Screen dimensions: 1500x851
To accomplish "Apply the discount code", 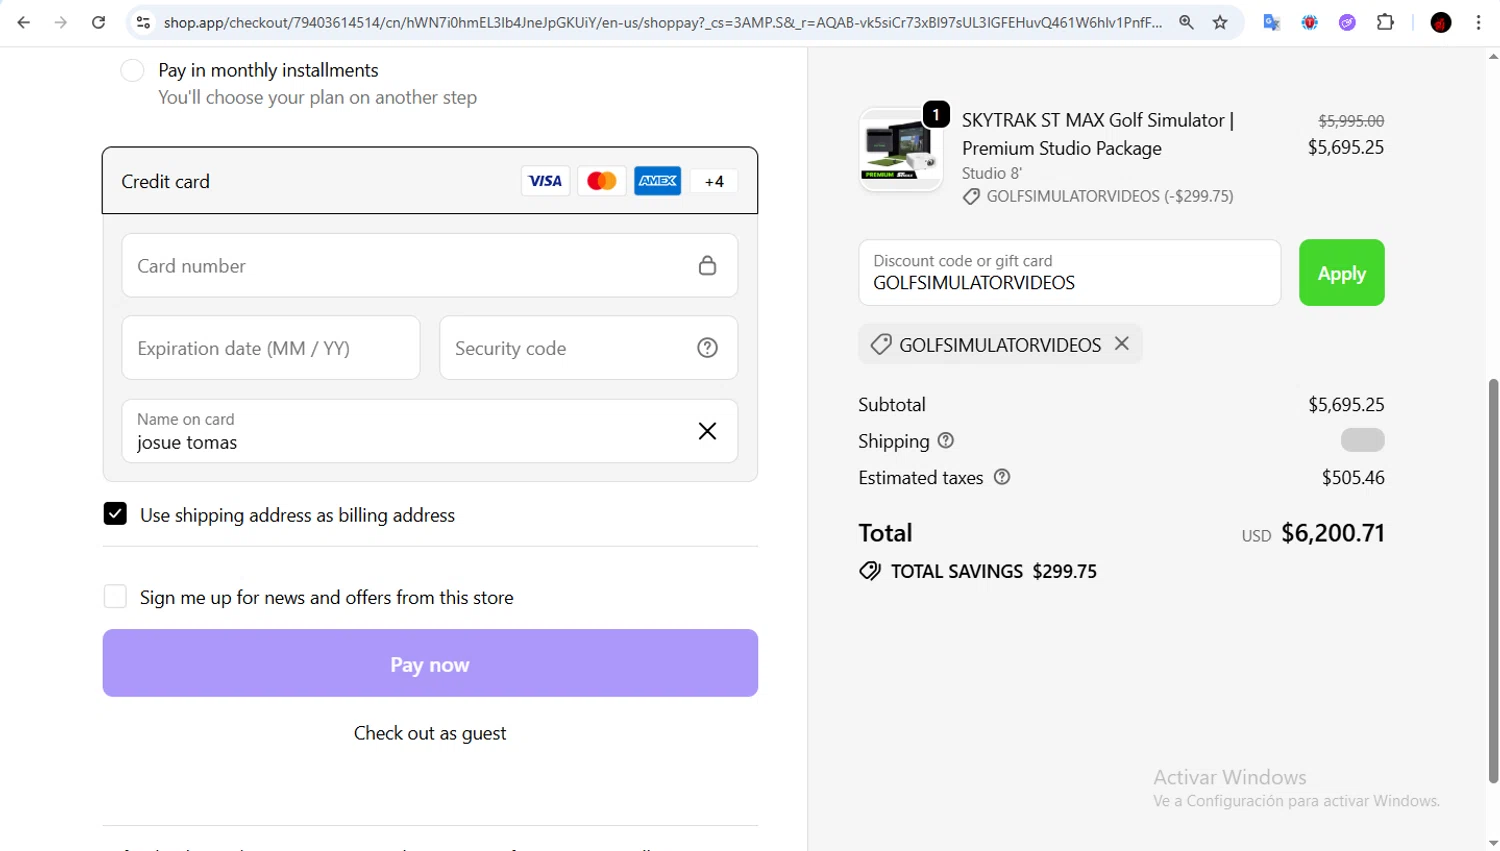I will [1342, 273].
